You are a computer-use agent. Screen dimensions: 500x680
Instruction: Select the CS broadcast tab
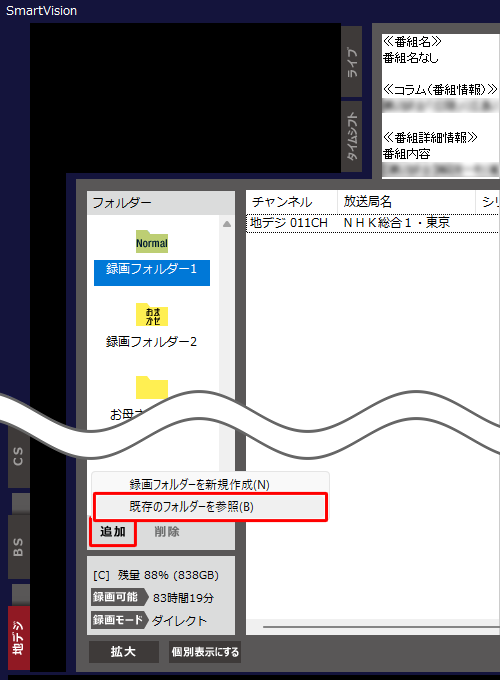click(19, 457)
